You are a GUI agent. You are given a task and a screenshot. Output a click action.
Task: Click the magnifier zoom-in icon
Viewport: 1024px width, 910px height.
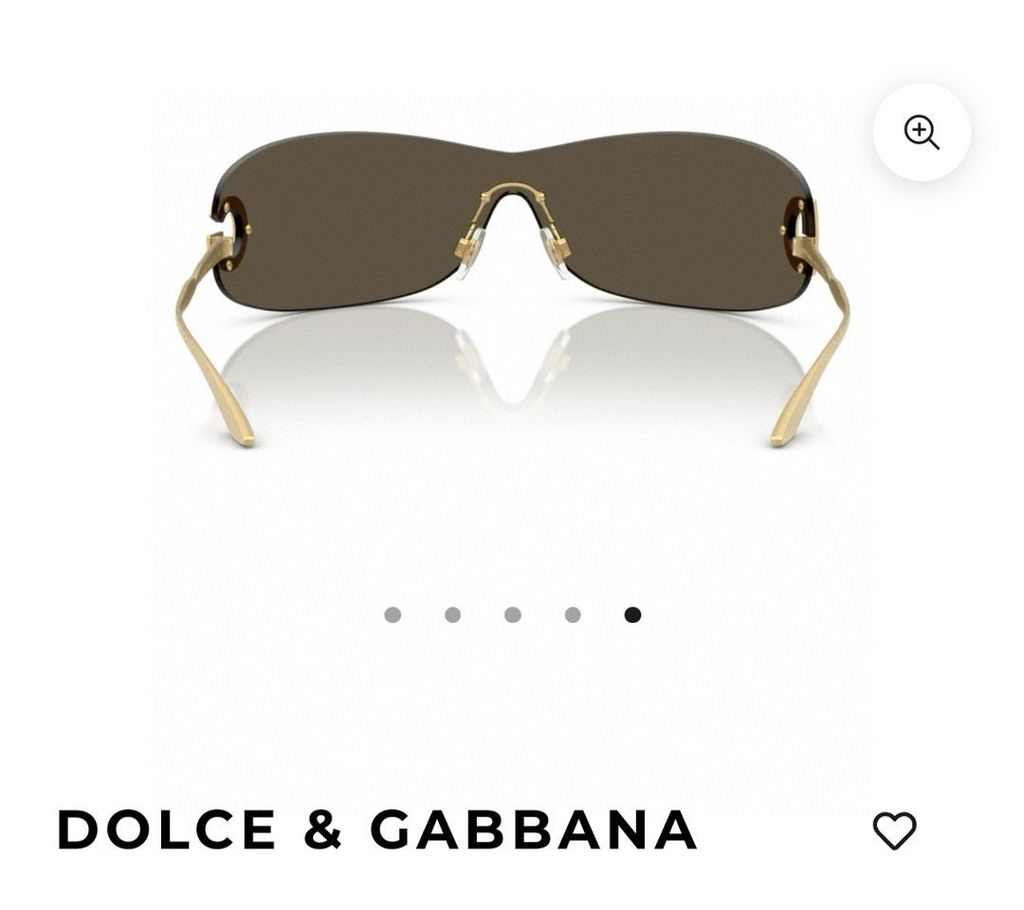pyautogui.click(x=921, y=133)
